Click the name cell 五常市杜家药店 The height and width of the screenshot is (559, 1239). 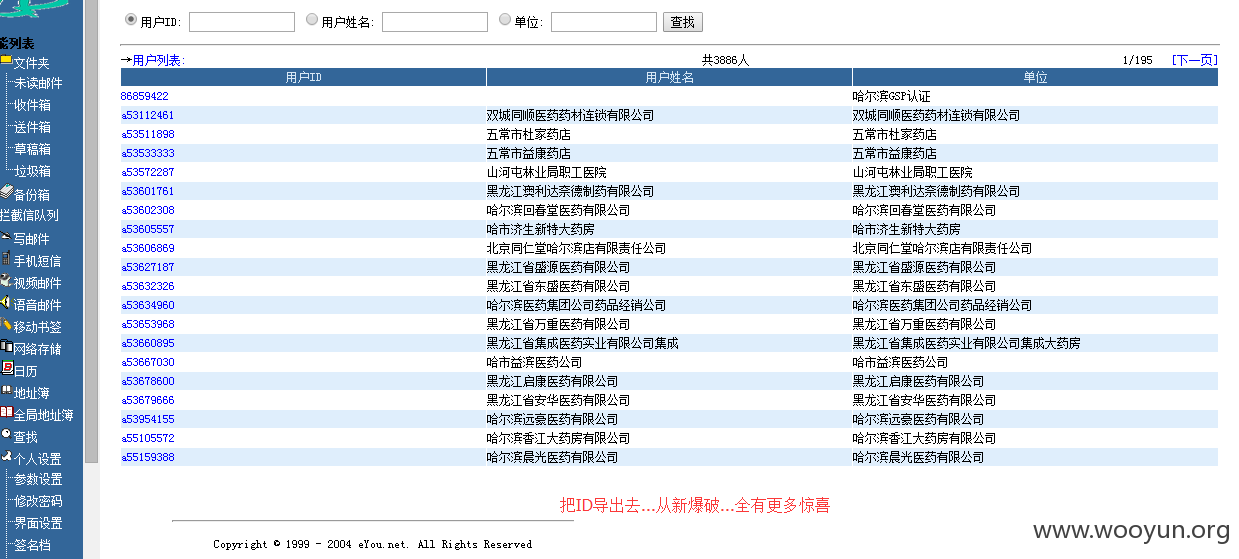pyautogui.click(x=529, y=134)
